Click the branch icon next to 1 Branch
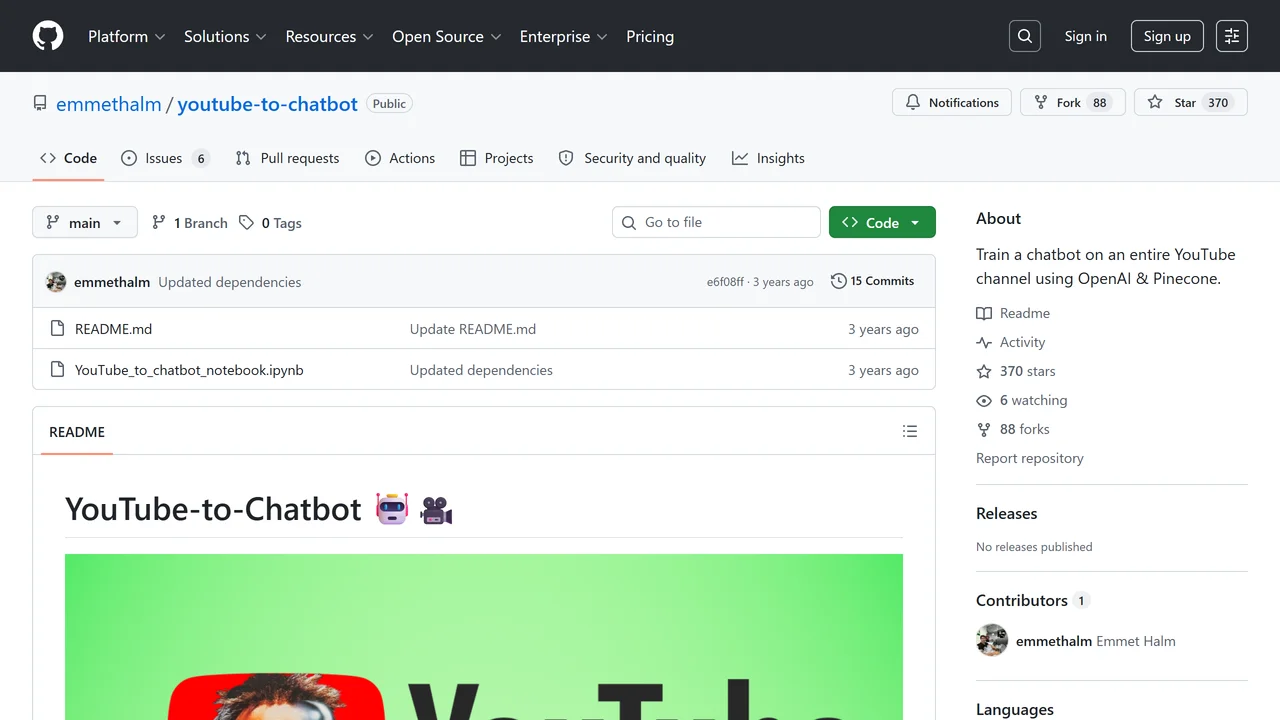Viewport: 1280px width, 720px height. 158,223
